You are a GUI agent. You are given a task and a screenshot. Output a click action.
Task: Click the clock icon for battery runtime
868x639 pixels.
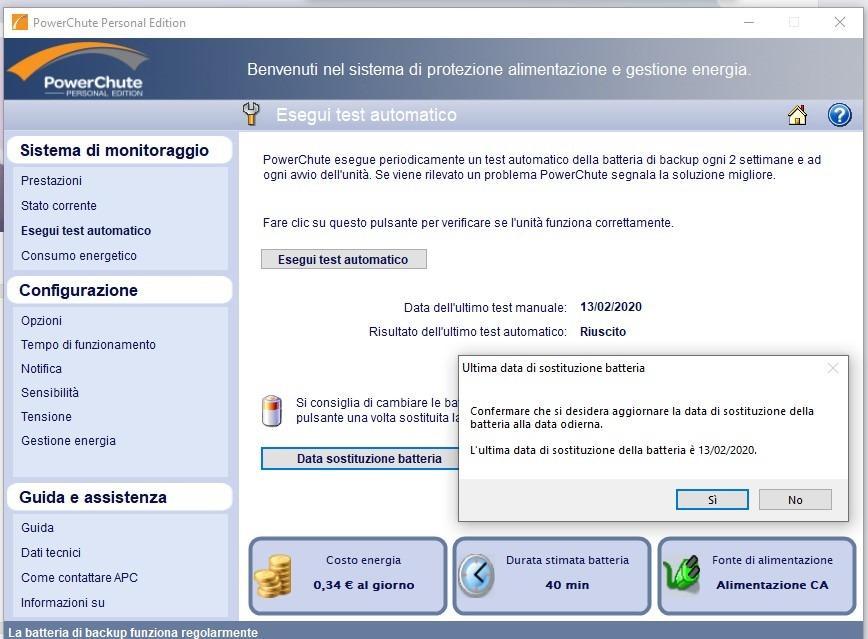(477, 575)
